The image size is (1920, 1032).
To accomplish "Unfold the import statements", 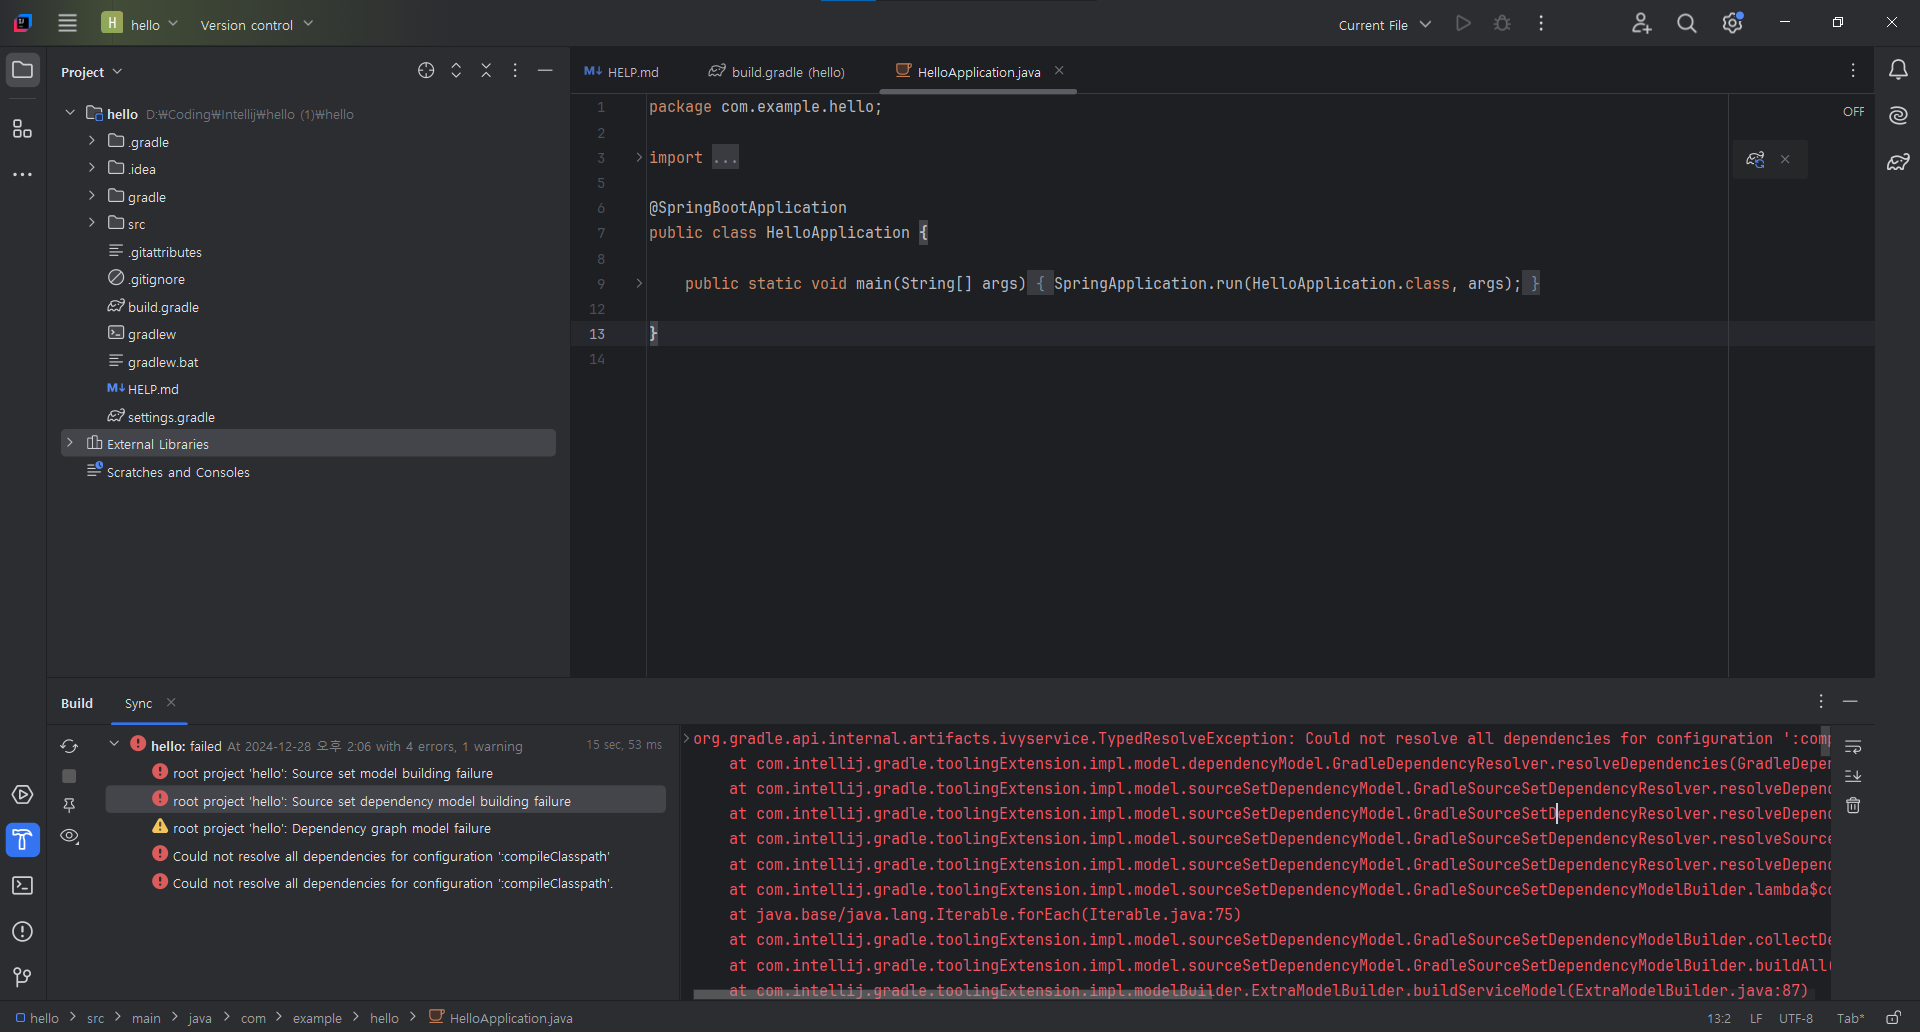I will 639,157.
